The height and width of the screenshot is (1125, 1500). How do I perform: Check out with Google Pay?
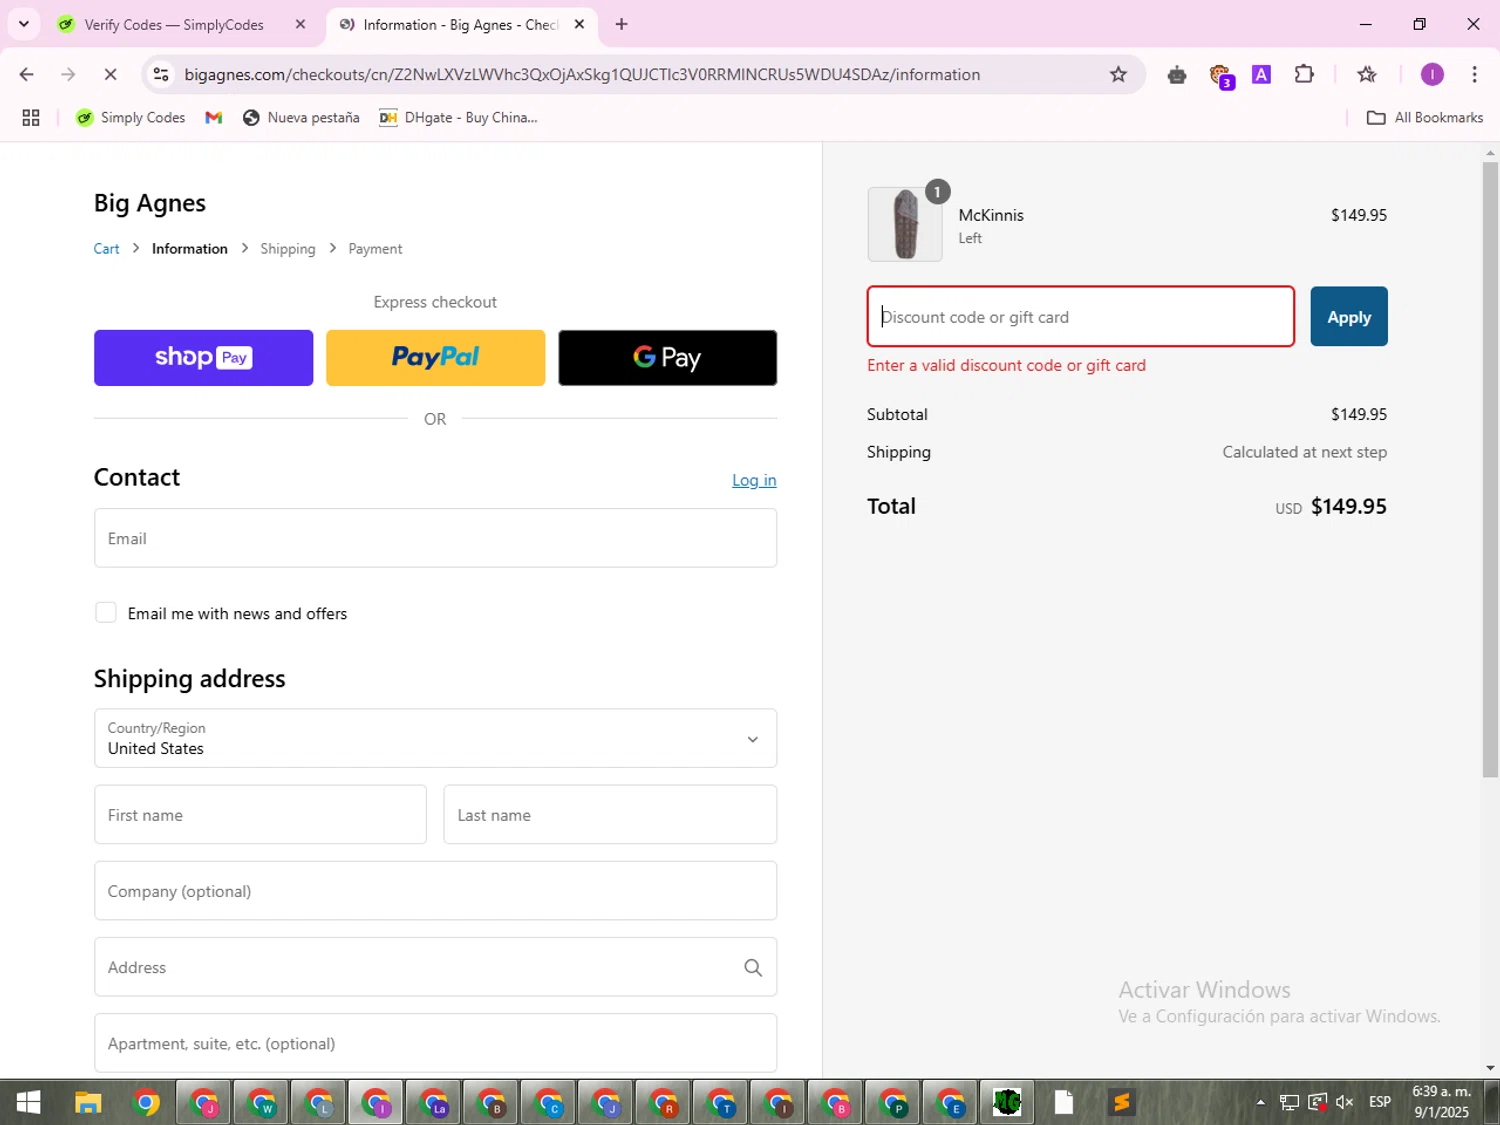click(x=667, y=358)
